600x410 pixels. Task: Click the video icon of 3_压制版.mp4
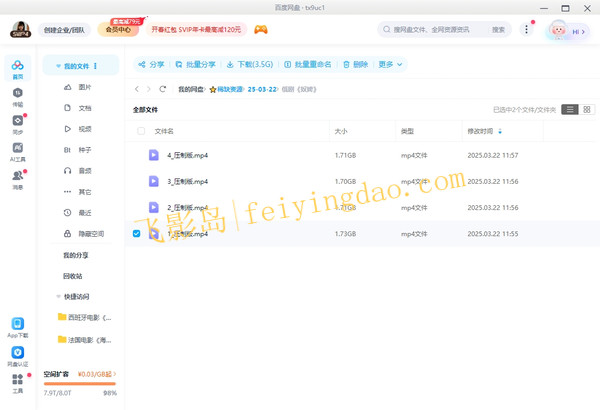click(153, 181)
